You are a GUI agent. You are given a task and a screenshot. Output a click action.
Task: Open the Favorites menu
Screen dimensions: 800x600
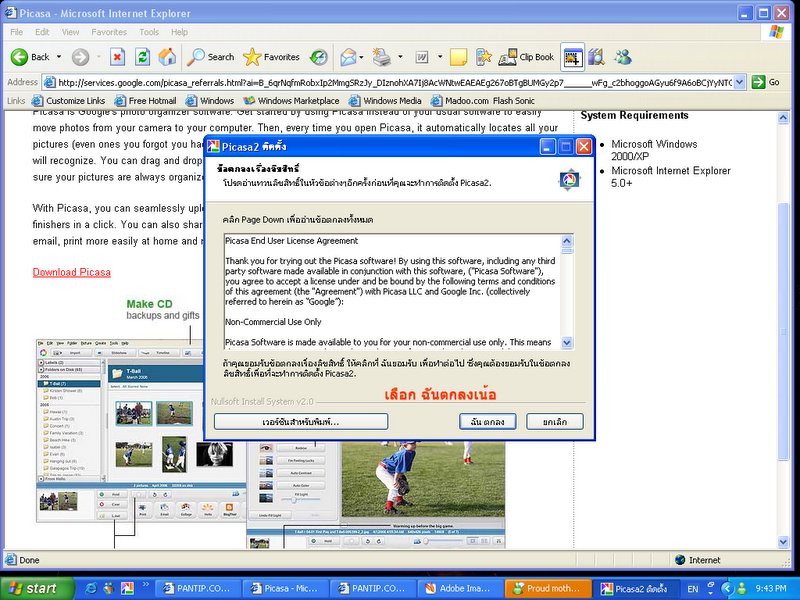click(x=109, y=32)
